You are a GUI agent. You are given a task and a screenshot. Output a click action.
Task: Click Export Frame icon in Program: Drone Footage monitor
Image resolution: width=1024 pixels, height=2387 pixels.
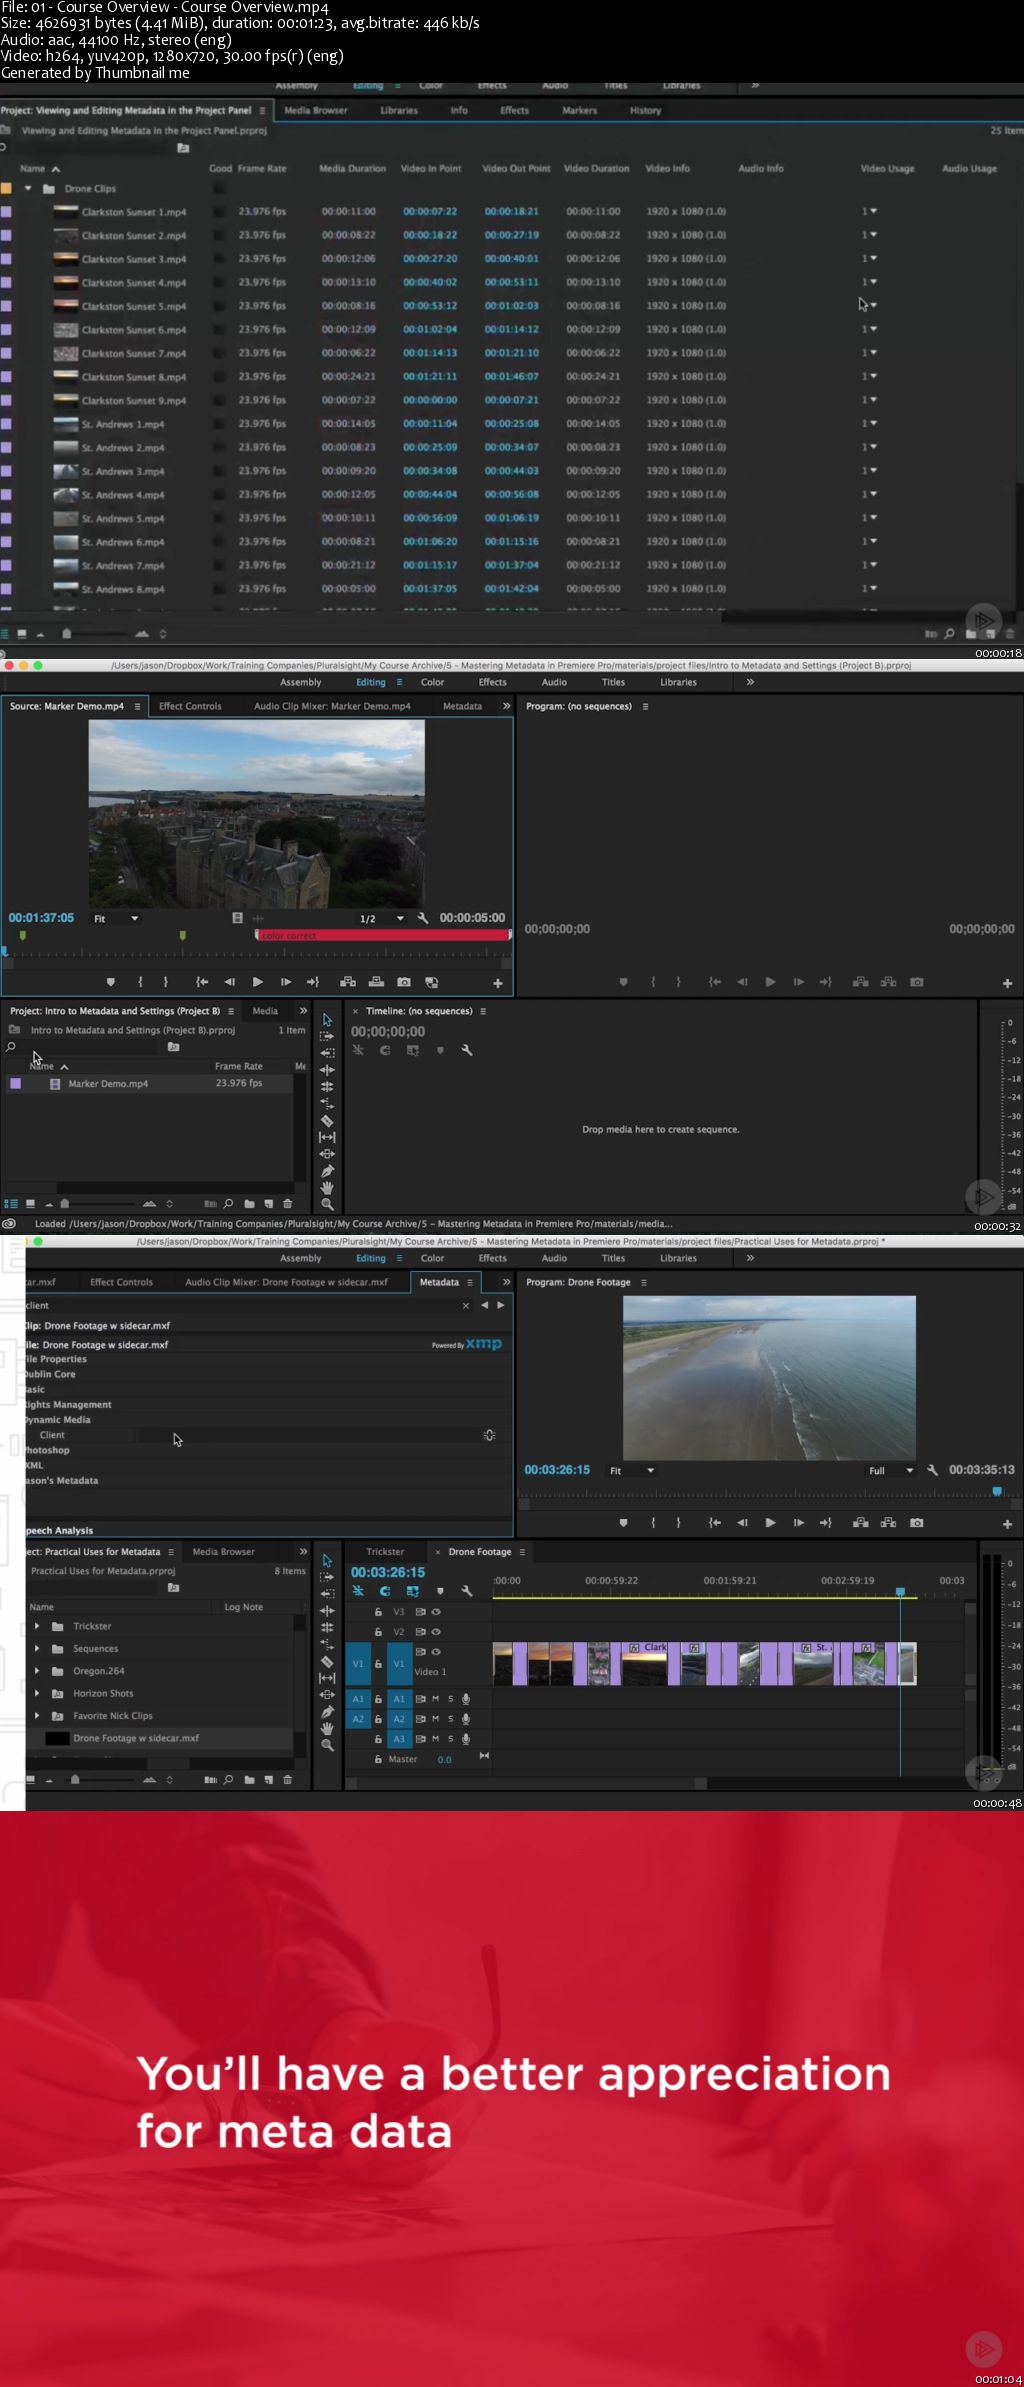(917, 1523)
